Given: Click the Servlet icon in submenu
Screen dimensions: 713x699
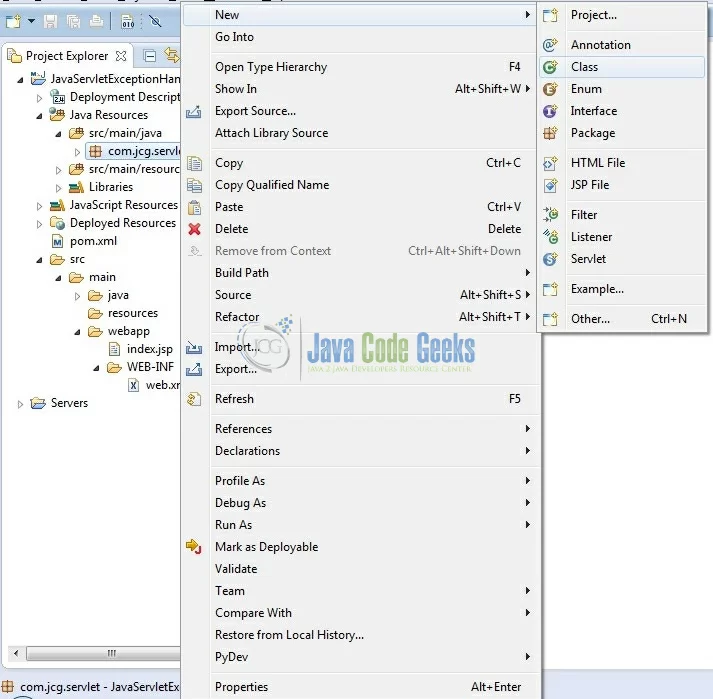Looking at the screenshot, I should pos(550,259).
